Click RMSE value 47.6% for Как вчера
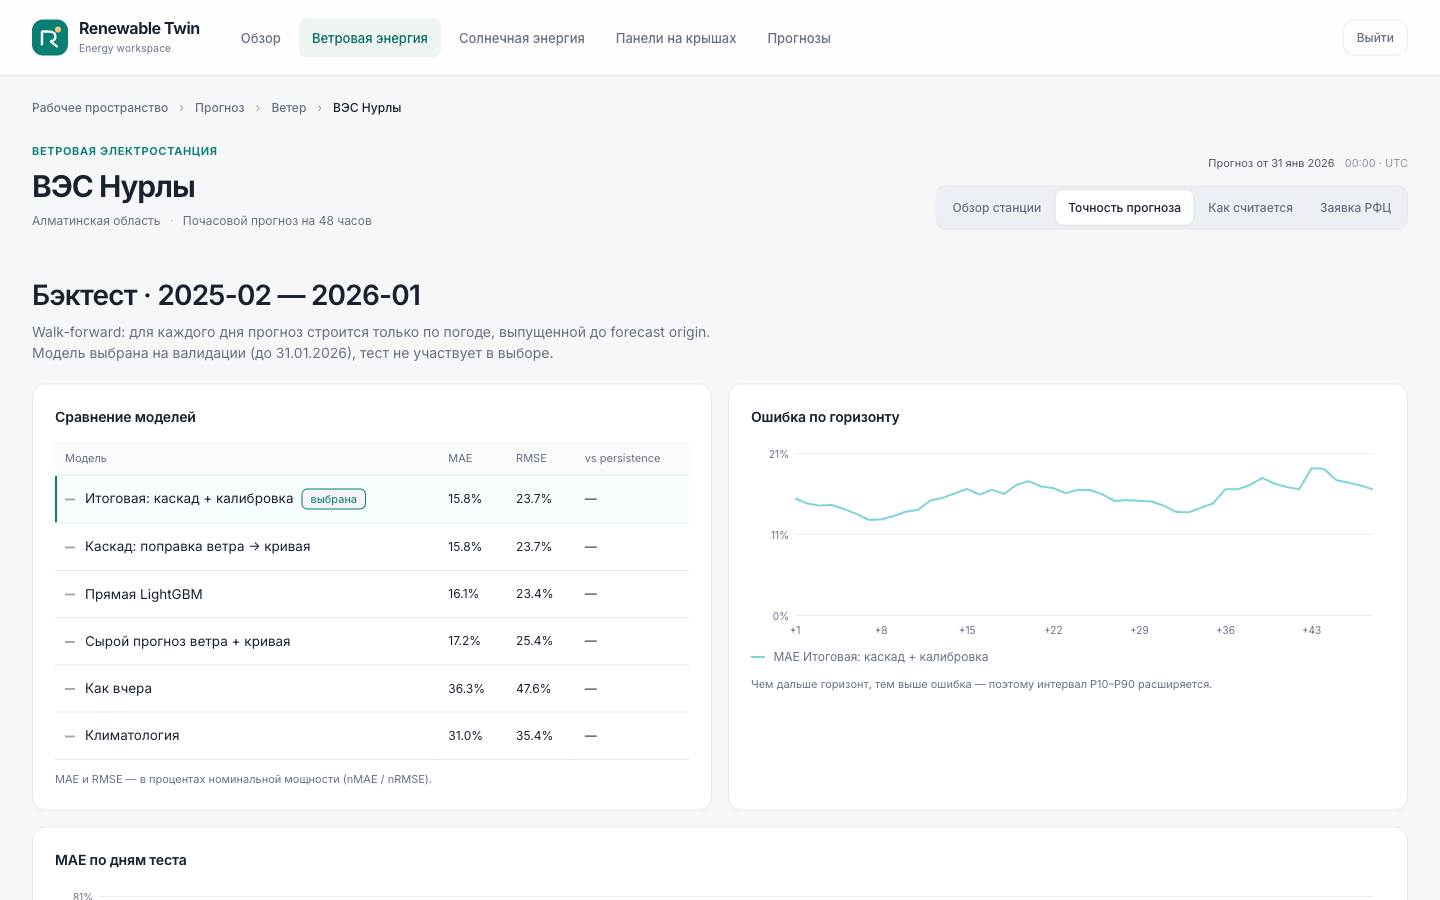Image resolution: width=1440 pixels, height=900 pixels. [x=534, y=689]
